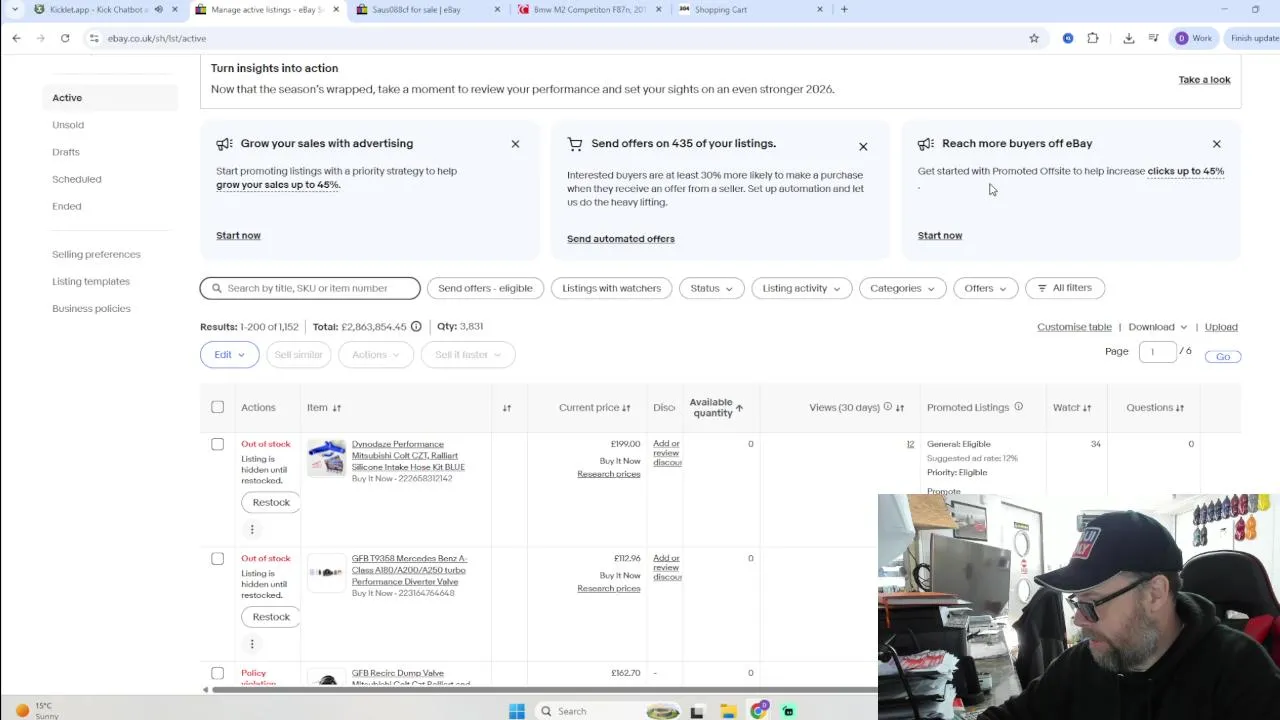Open Chrome from the taskbar
Screen dimensions: 1280x720
759,711
